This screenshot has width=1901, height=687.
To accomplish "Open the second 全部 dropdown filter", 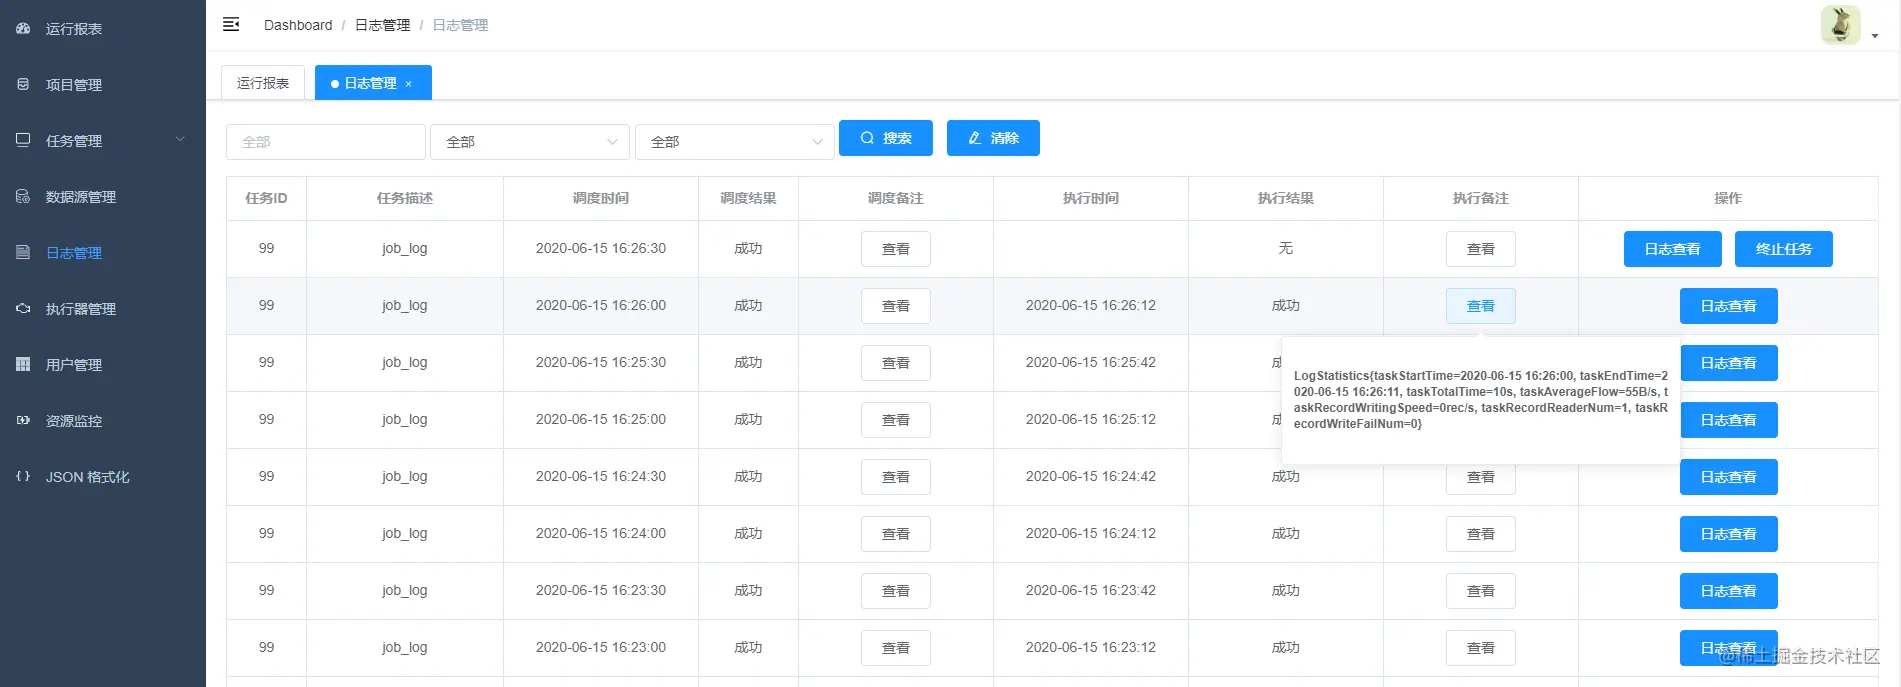I will coord(735,142).
